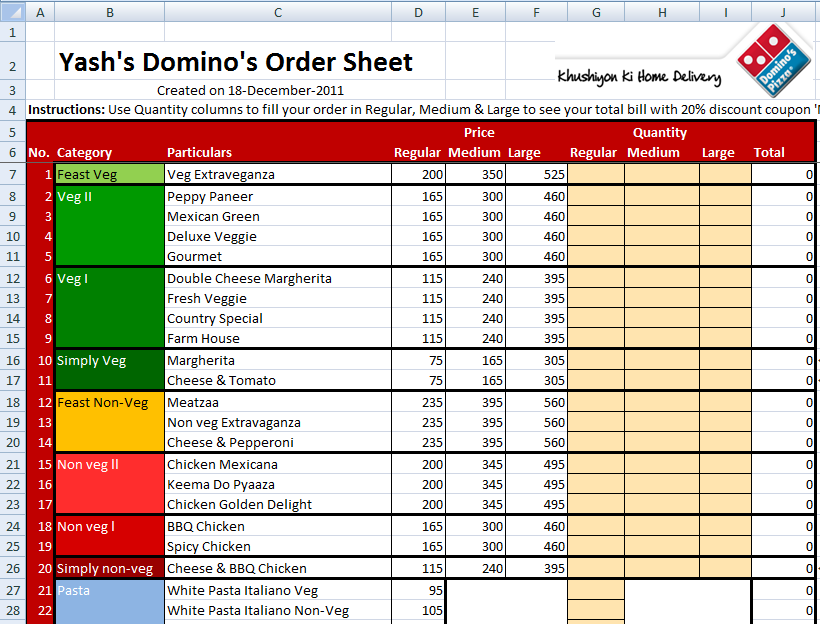Image resolution: width=820 pixels, height=624 pixels.
Task: Click the "Keema Do Pyaaza" cell
Action: tap(278, 484)
